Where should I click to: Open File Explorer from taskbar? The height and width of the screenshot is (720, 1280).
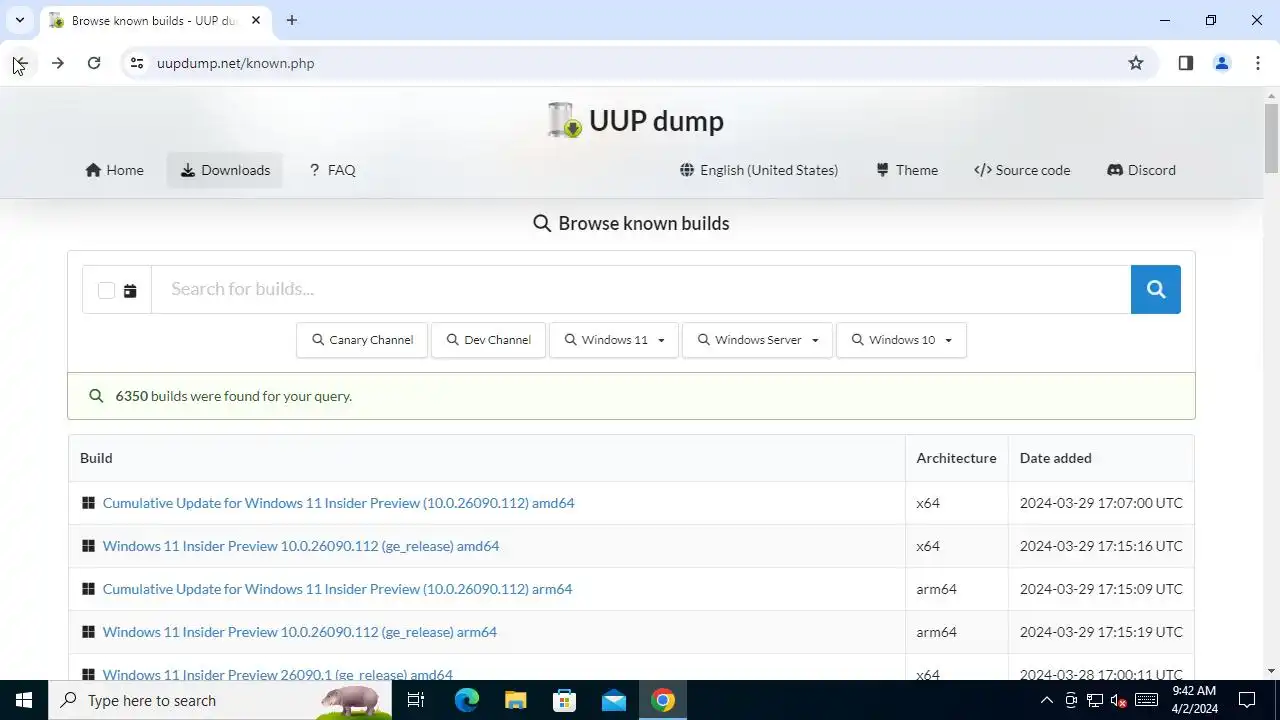coord(515,700)
